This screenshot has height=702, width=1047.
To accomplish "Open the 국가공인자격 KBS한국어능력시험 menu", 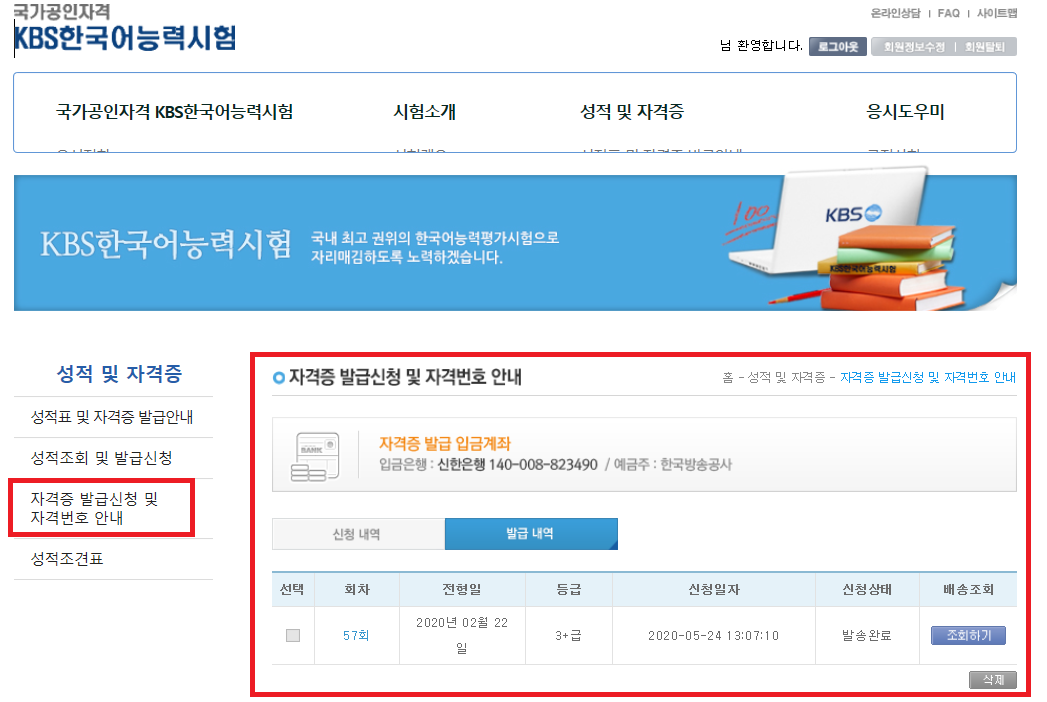I will click(x=174, y=112).
